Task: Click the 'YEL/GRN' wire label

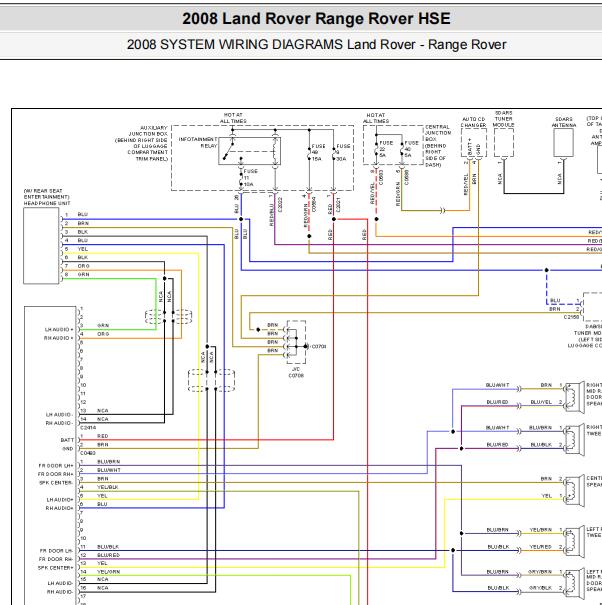Action: tap(108, 572)
